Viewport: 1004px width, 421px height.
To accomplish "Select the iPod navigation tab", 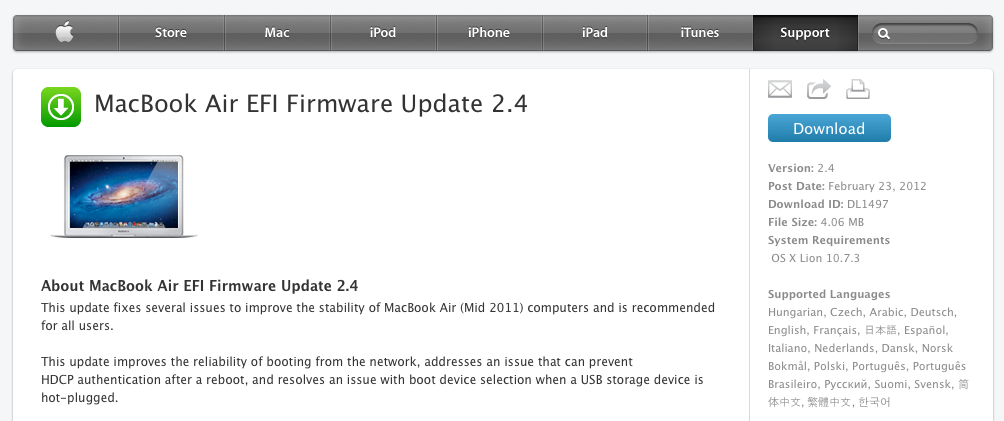I will [x=383, y=33].
